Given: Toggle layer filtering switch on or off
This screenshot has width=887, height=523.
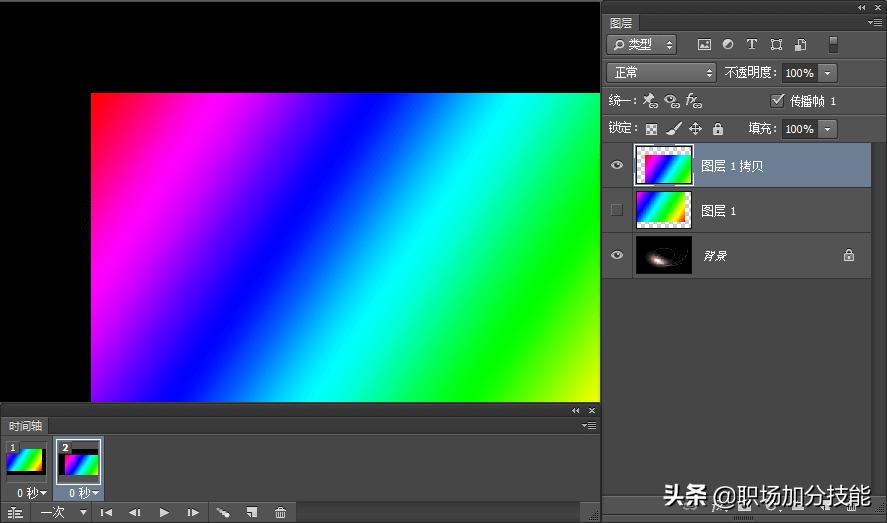Looking at the screenshot, I should tap(833, 45).
